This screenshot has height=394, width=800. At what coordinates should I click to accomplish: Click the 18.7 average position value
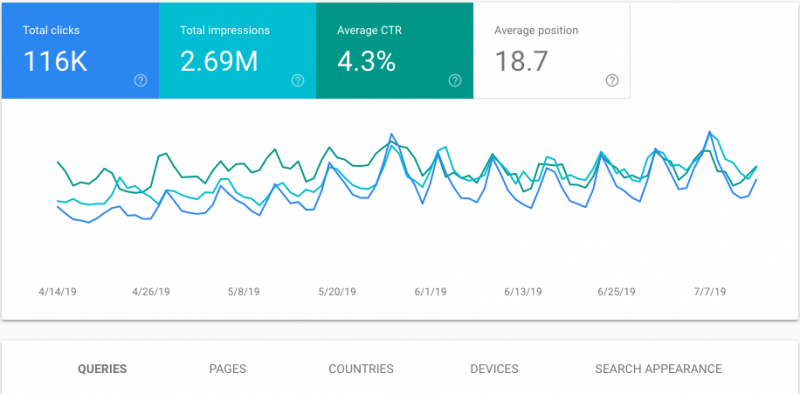click(x=521, y=62)
